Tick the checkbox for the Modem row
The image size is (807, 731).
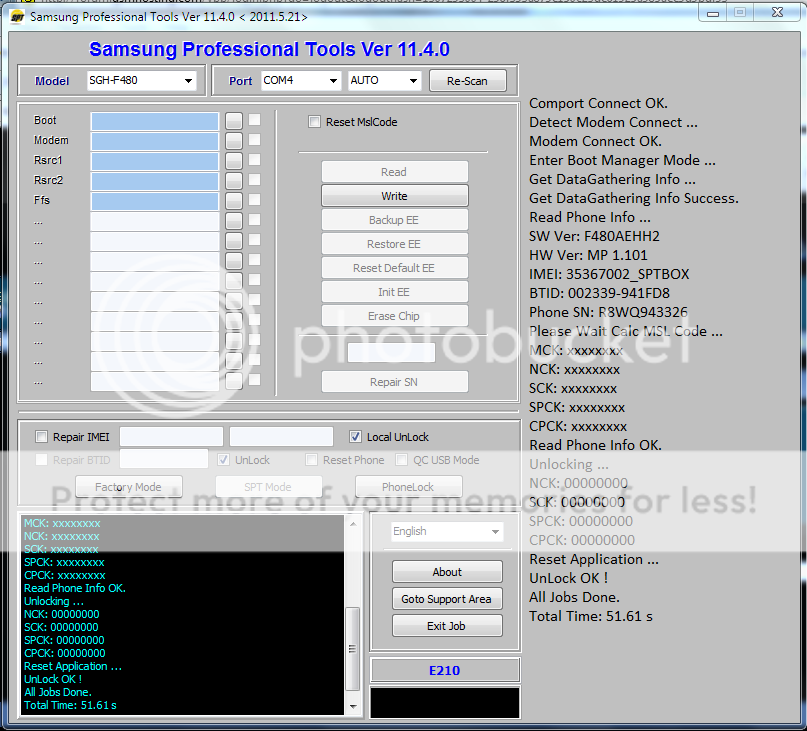pyautogui.click(x=254, y=140)
